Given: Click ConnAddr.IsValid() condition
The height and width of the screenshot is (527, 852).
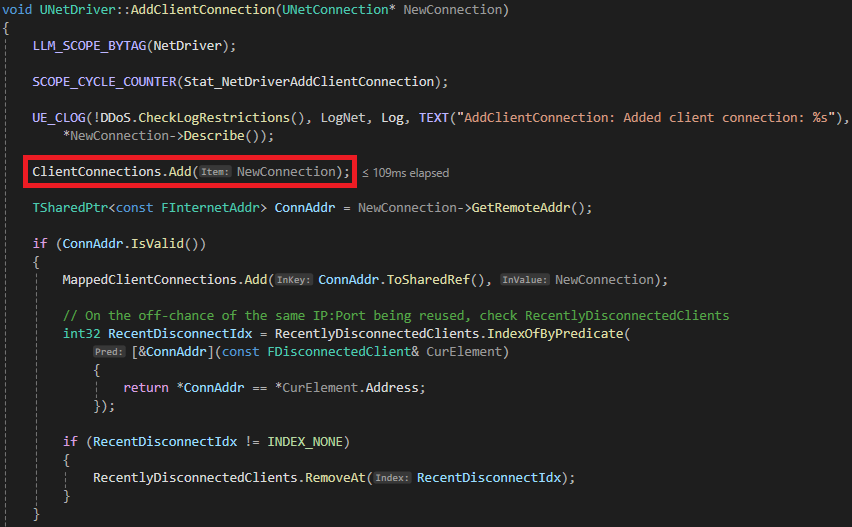Looking at the screenshot, I should (x=130, y=243).
